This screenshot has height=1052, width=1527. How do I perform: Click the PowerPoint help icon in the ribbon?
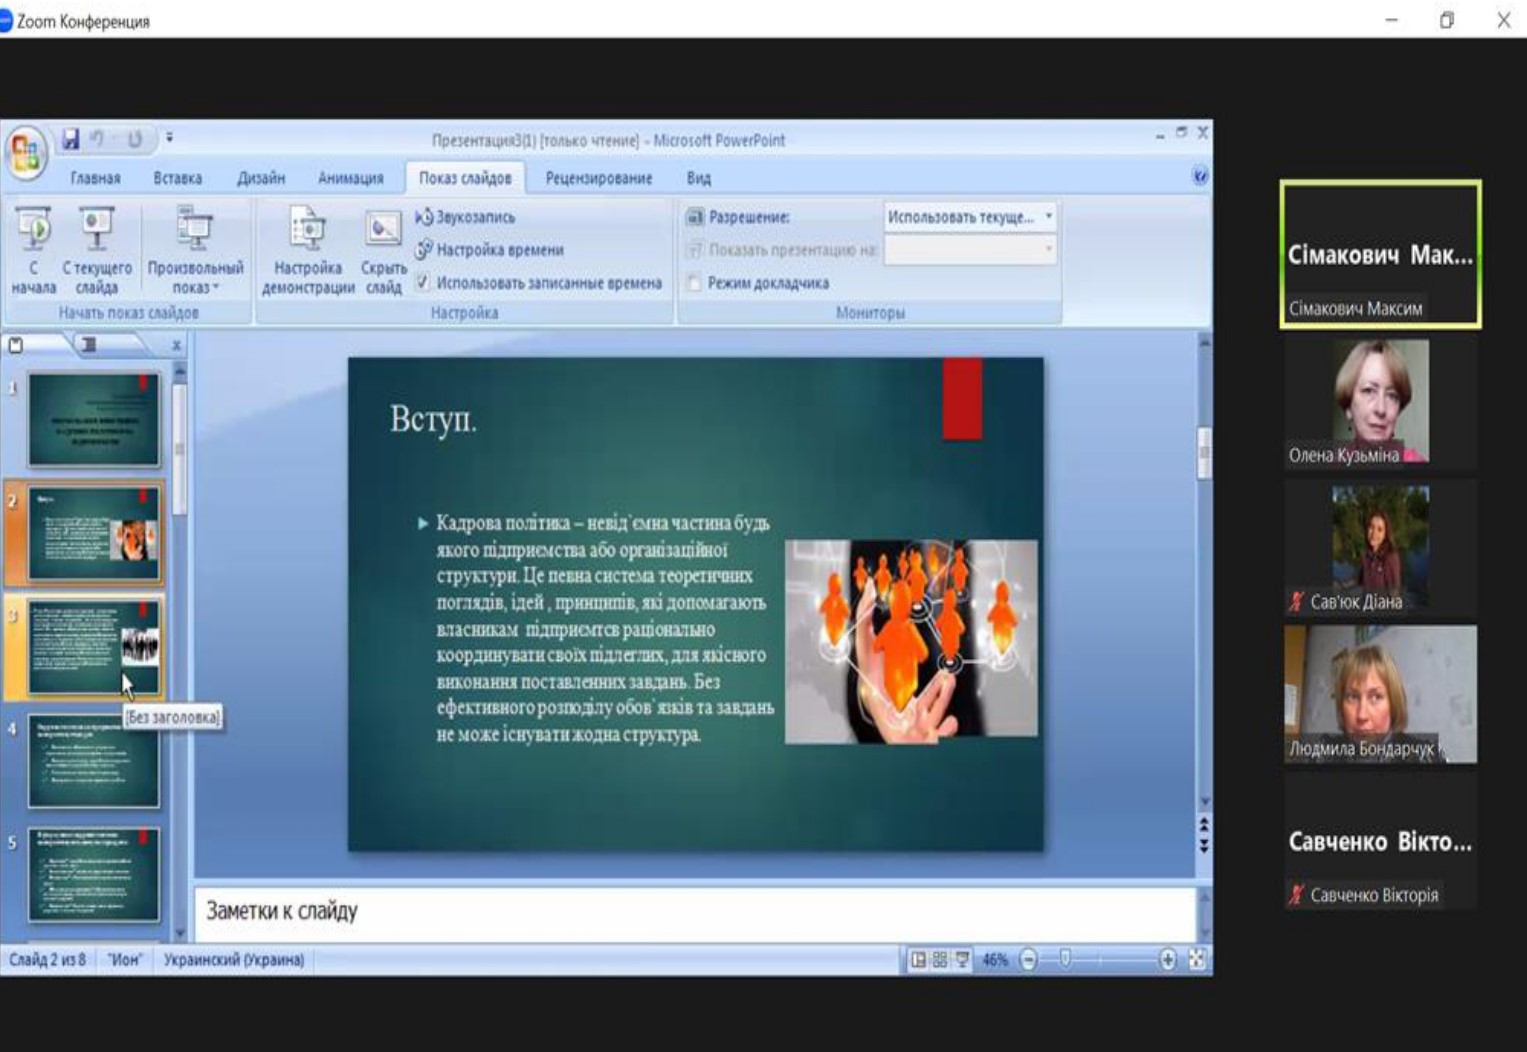1200,177
